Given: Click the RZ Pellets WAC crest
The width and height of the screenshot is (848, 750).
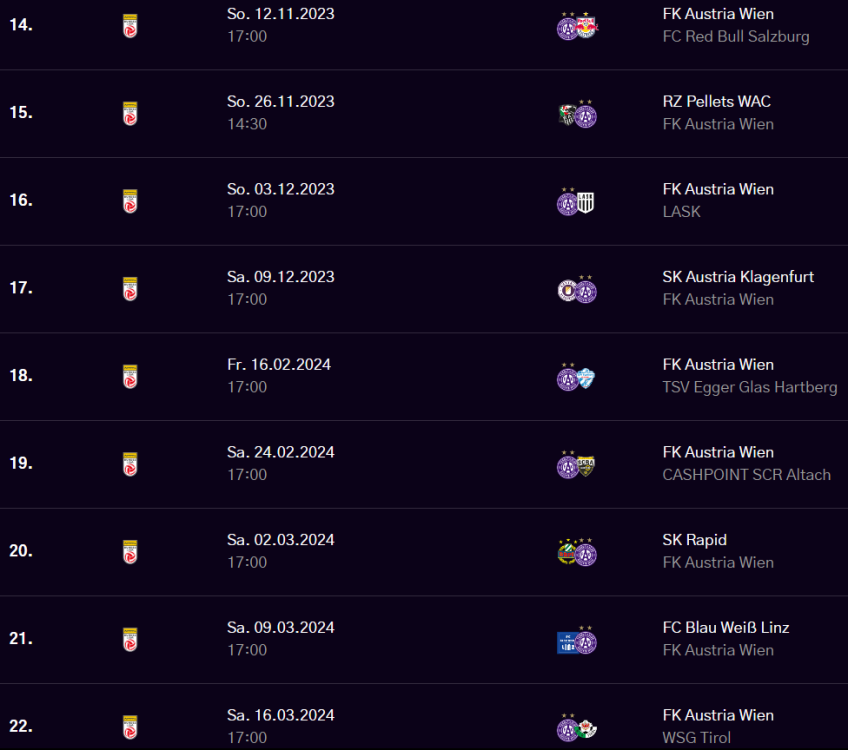Looking at the screenshot, I should (x=567, y=115).
